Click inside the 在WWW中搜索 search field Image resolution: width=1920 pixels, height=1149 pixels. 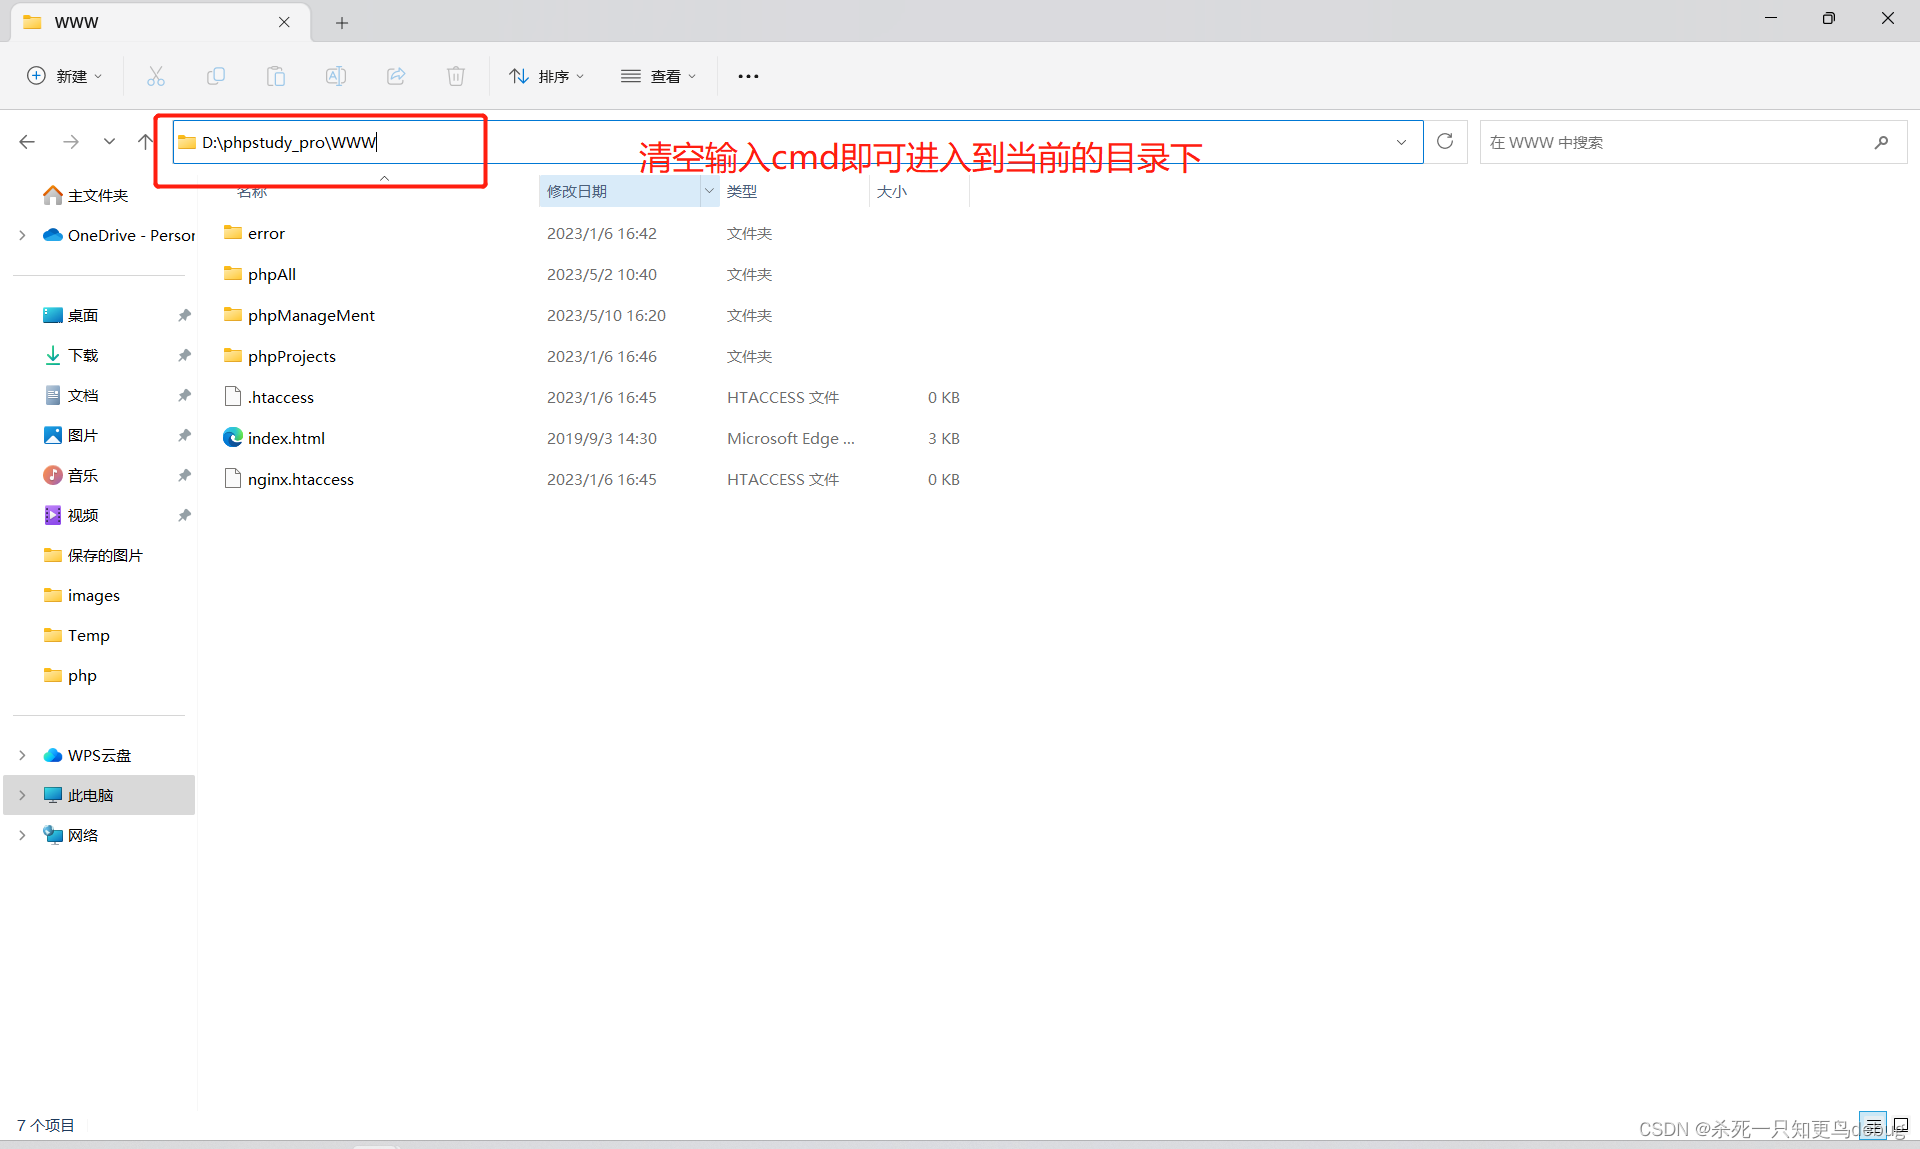coord(1650,142)
